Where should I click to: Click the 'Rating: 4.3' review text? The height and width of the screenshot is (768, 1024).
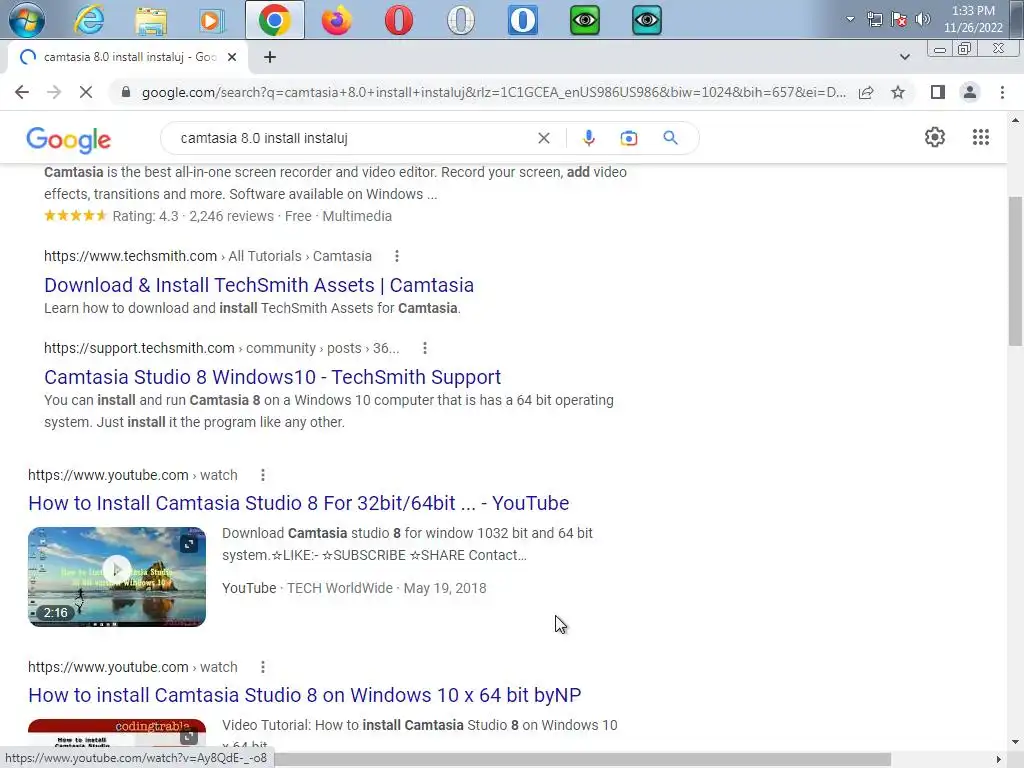pos(145,216)
